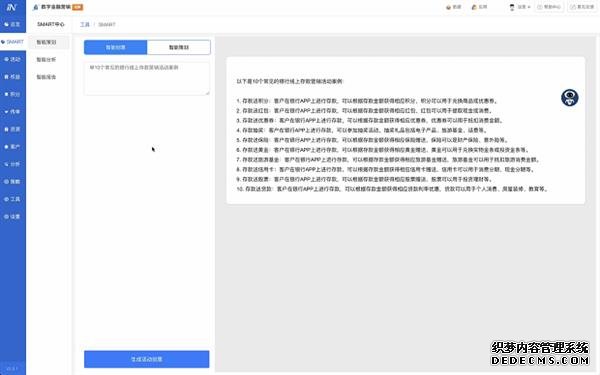
Task: Click the prompt text area input
Action: pyautogui.click(x=147, y=78)
